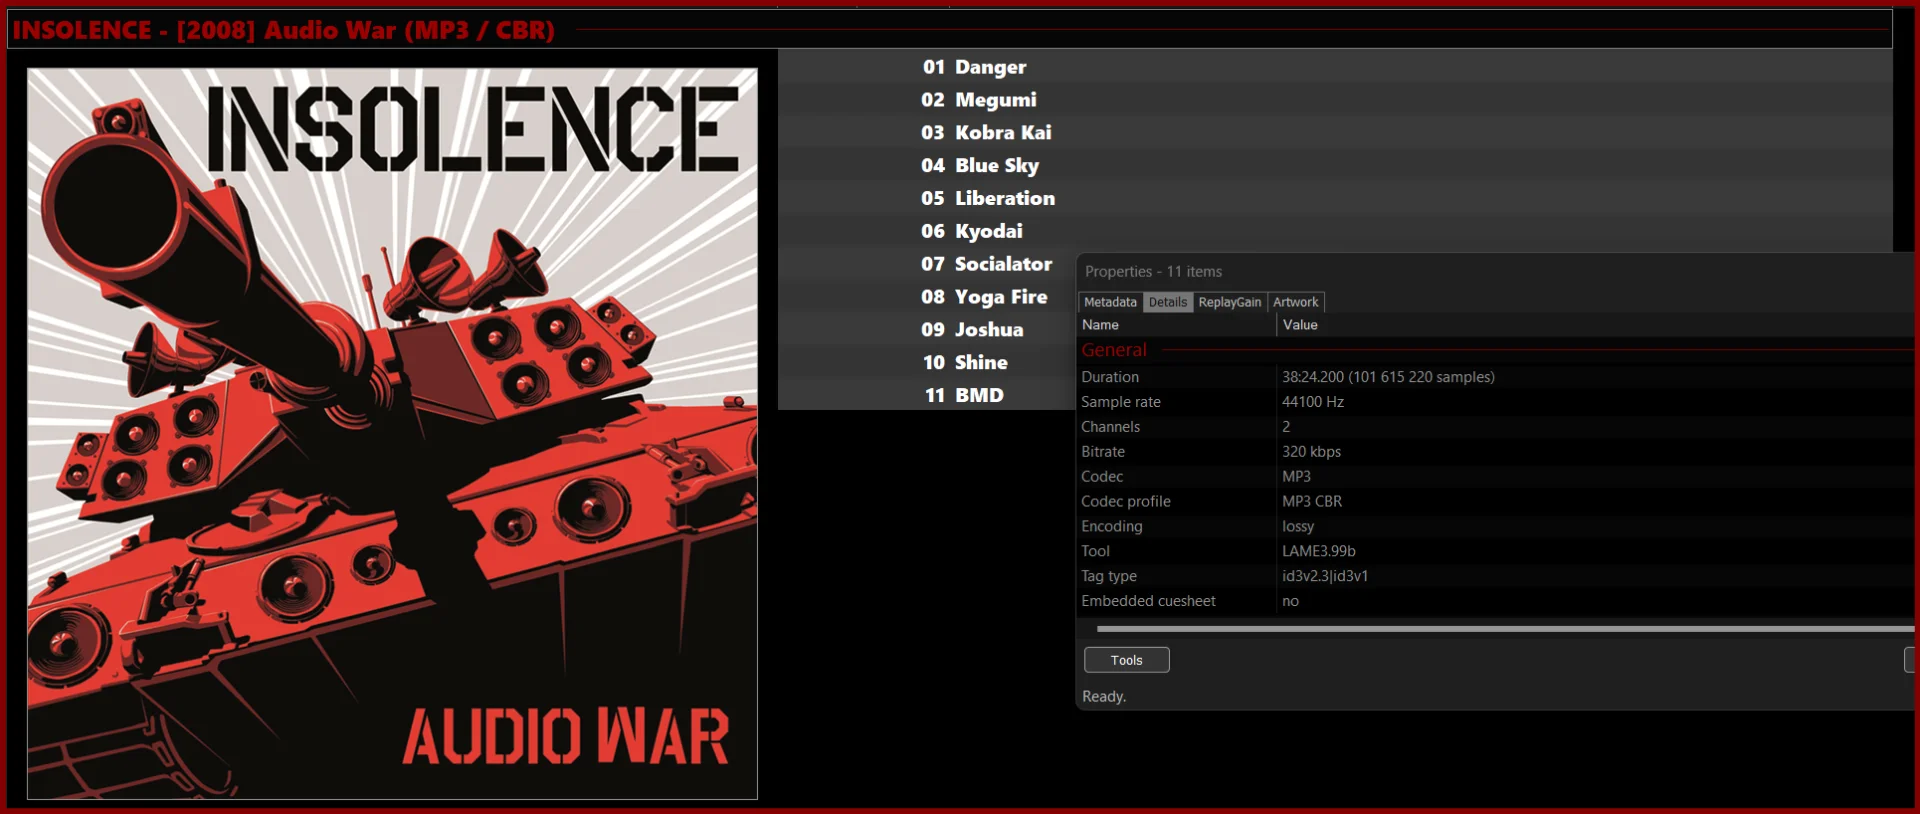Click the Value column header
Image resolution: width=1920 pixels, height=814 pixels.
point(1596,325)
